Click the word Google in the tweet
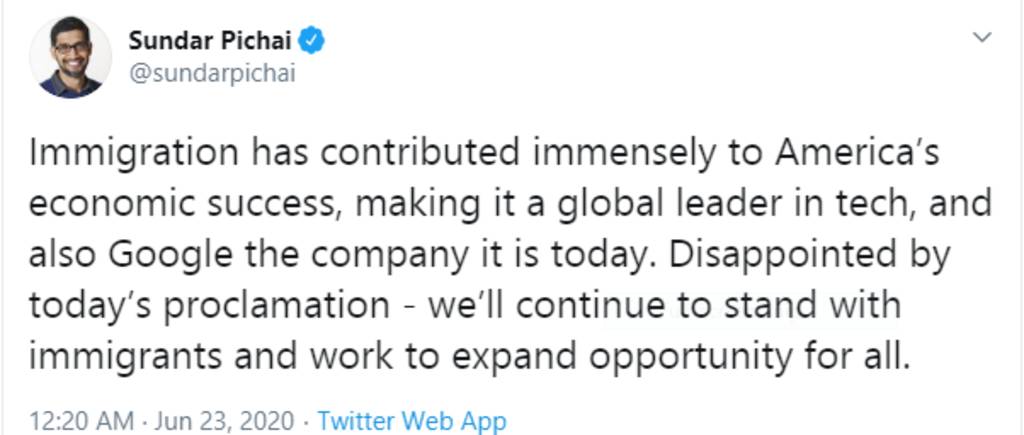Image resolution: width=1024 pixels, height=435 pixels. 167,254
